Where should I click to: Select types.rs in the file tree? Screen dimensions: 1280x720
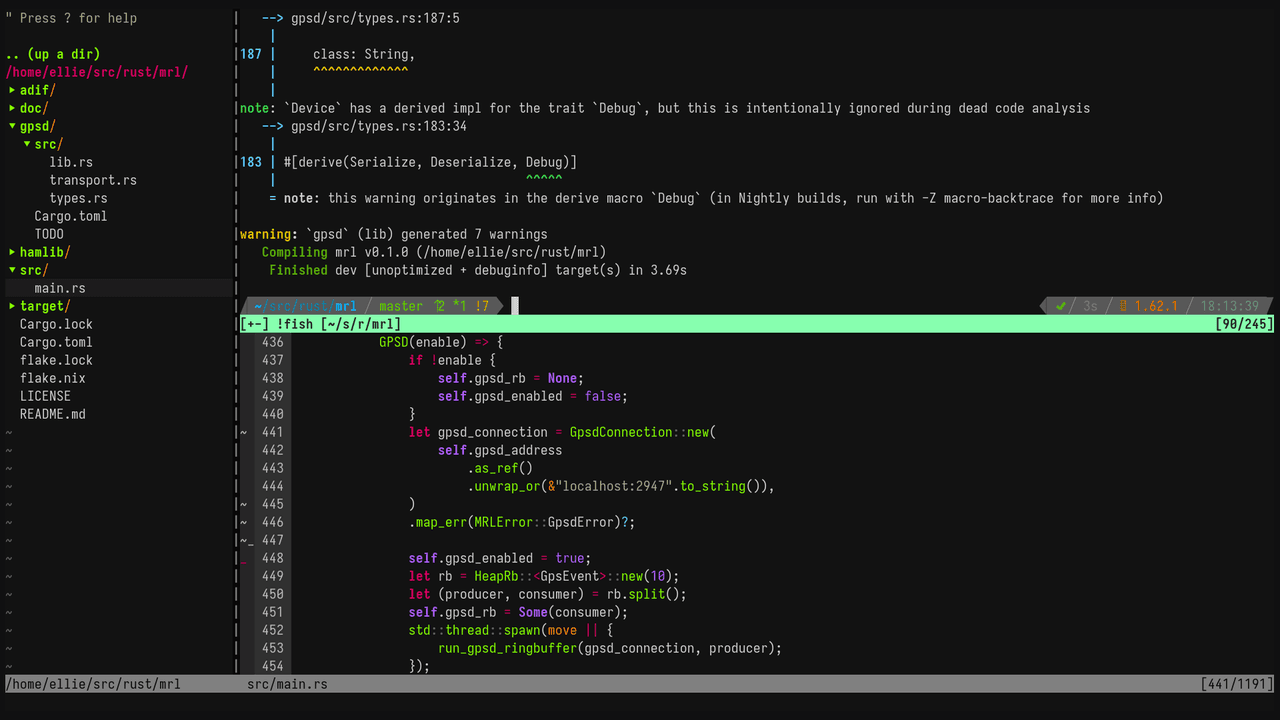78,198
